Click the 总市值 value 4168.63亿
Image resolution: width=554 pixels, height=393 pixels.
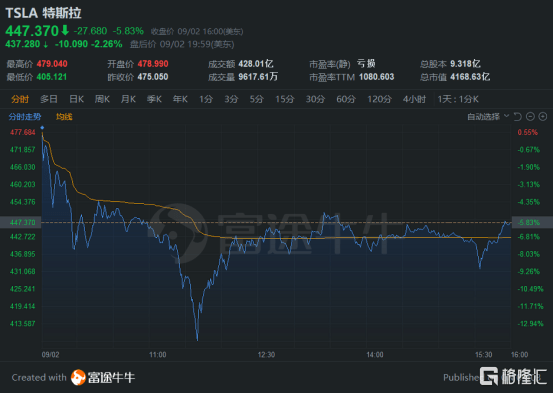(470, 77)
